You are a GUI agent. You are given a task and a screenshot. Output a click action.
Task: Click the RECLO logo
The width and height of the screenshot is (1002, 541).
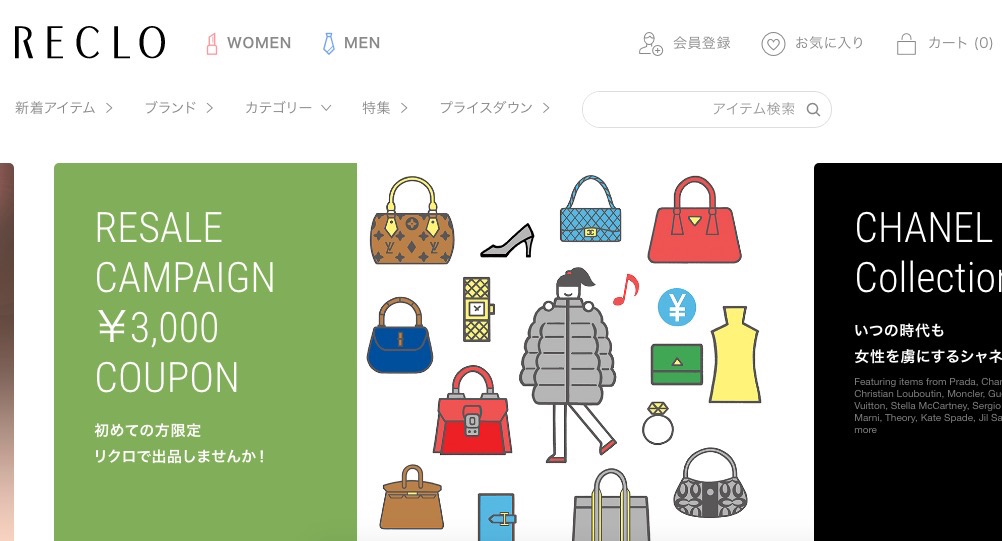coord(89,43)
